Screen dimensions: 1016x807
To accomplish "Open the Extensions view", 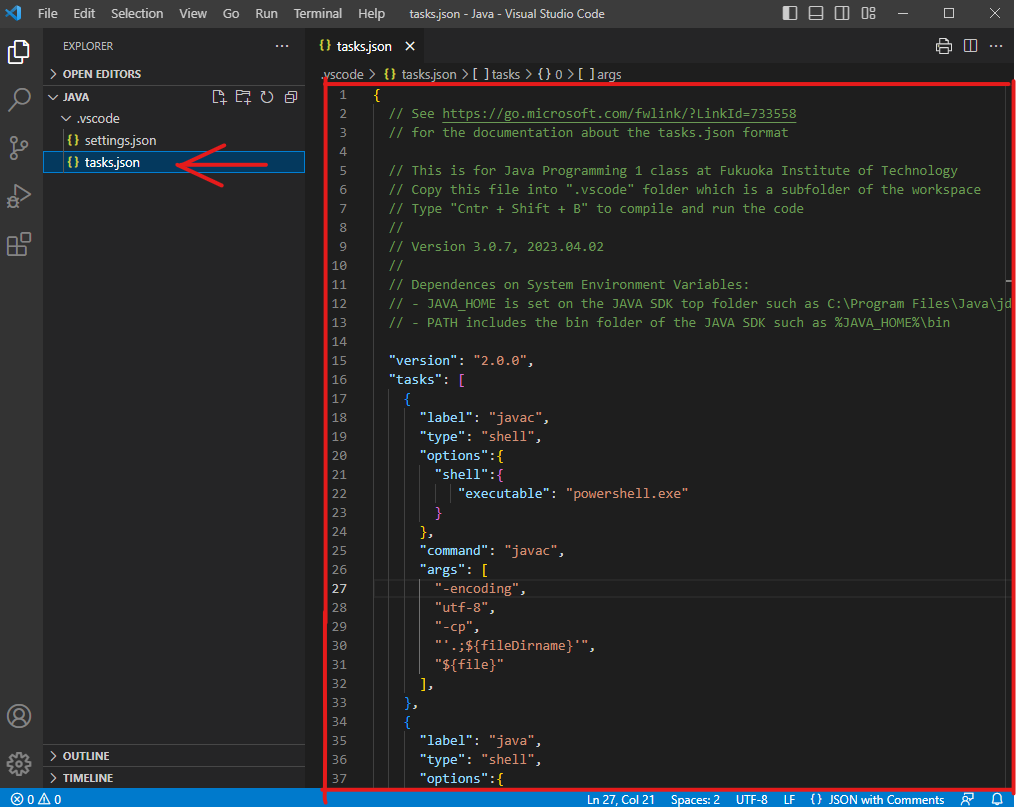I will pos(19,244).
